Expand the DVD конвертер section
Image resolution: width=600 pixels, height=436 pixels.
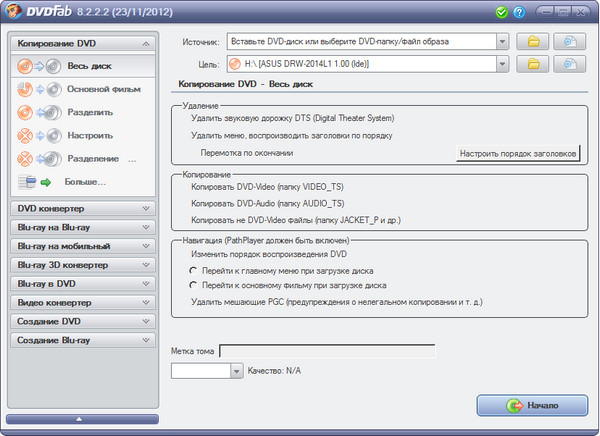82,208
